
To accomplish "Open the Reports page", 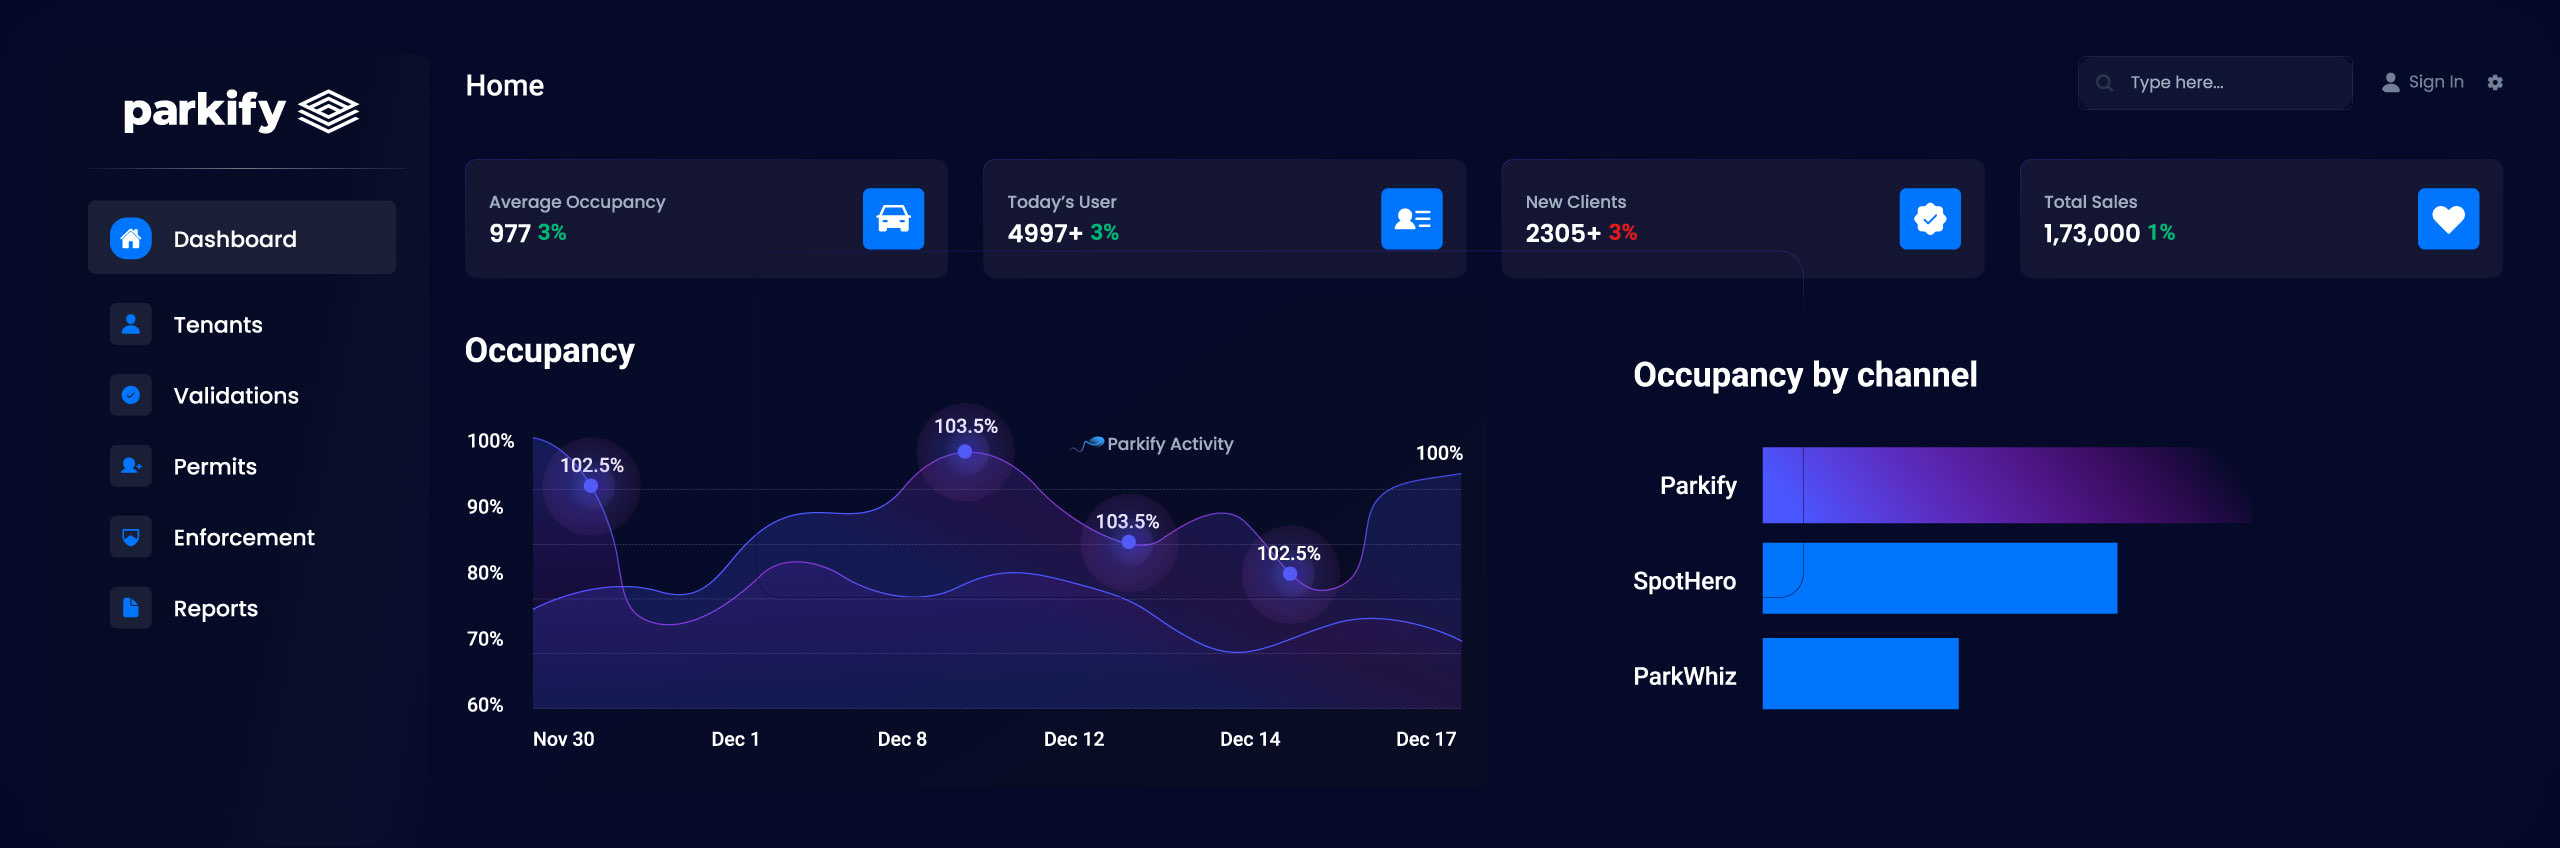I will tap(215, 608).
